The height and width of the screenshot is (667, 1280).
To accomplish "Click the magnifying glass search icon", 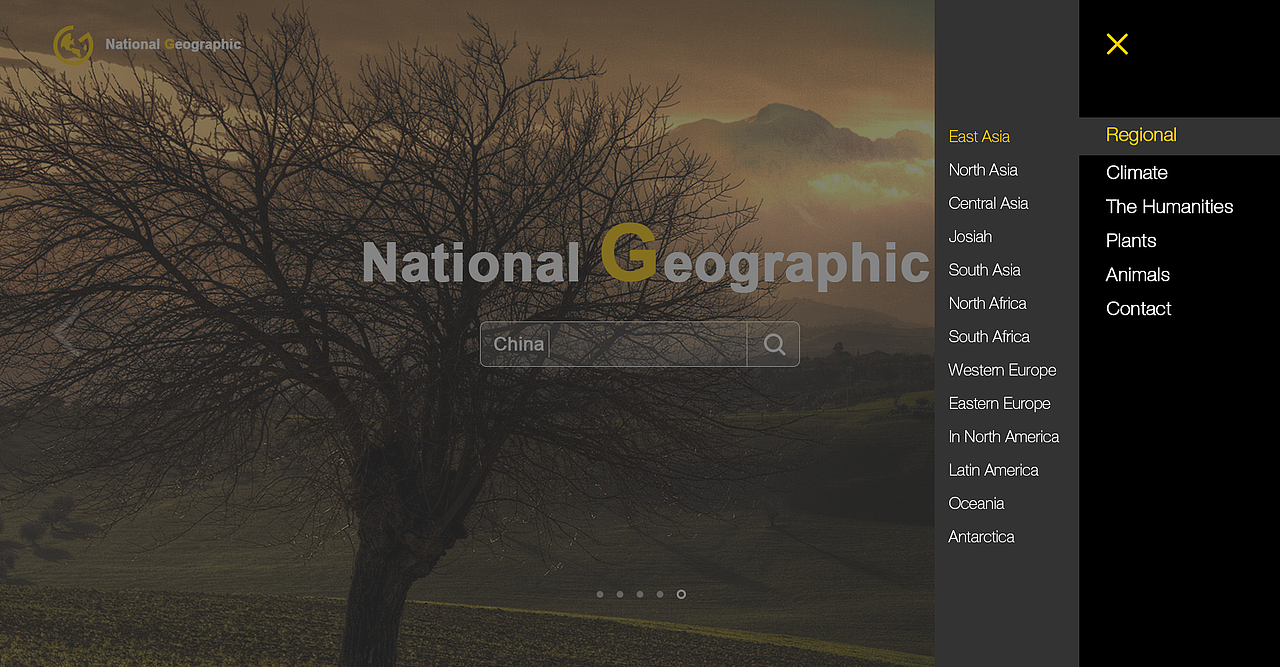I will tap(774, 344).
